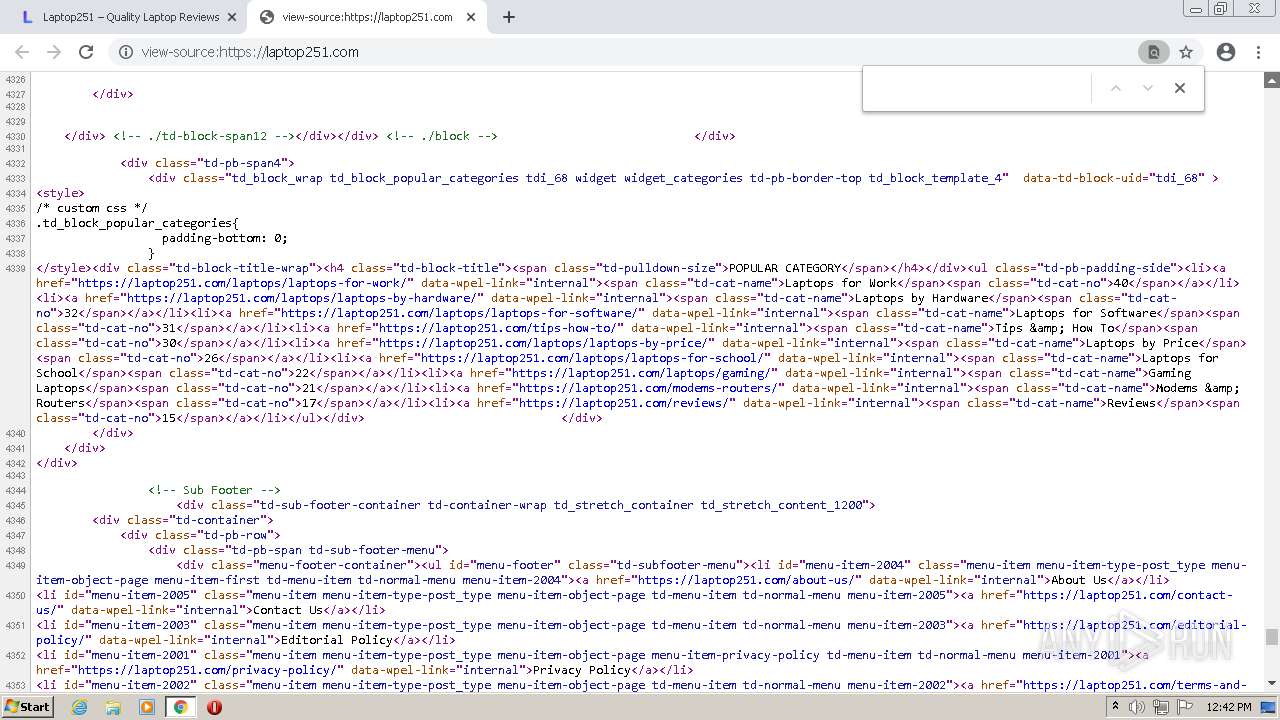Screen dimensions: 1280x720
Task: Show hidden system tray icons
Action: point(1115,707)
